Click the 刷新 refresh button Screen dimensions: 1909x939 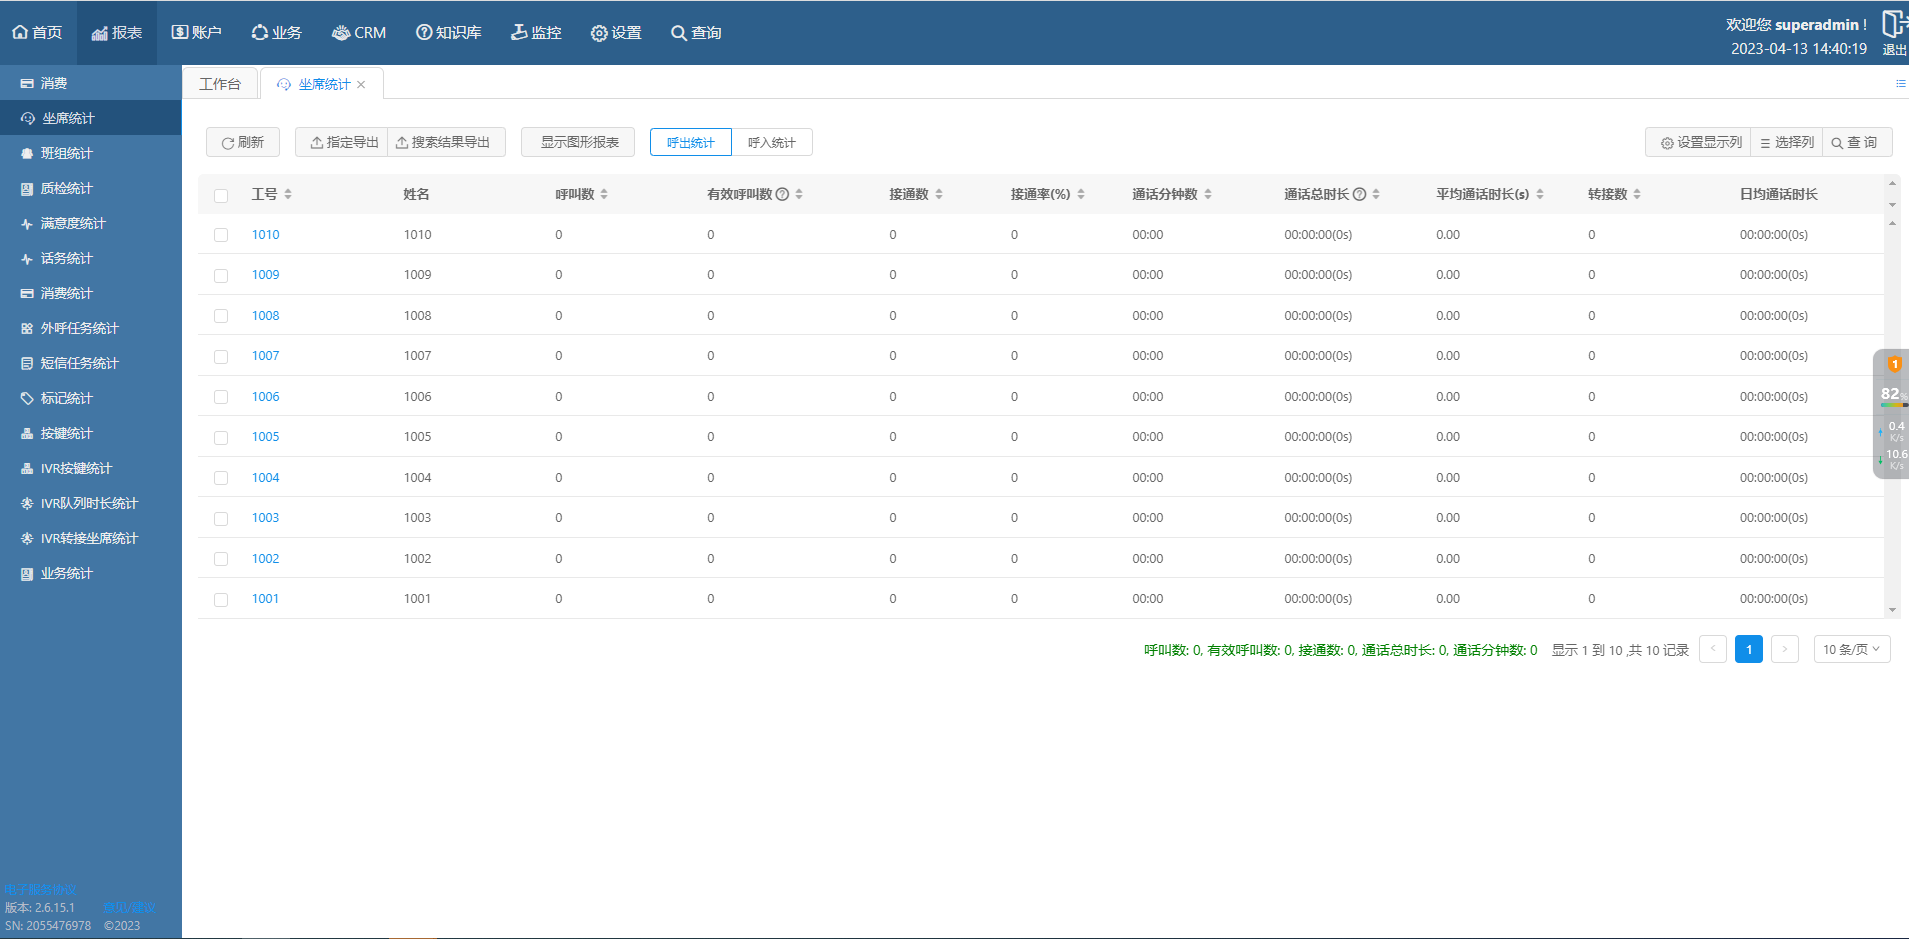(x=243, y=142)
